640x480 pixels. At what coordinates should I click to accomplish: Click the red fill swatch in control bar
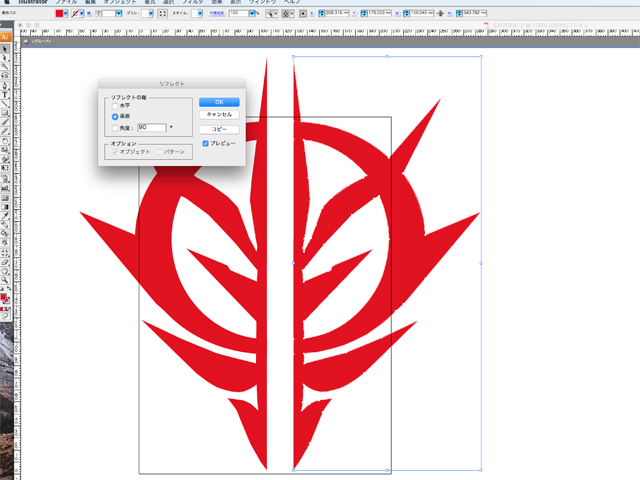coord(59,13)
